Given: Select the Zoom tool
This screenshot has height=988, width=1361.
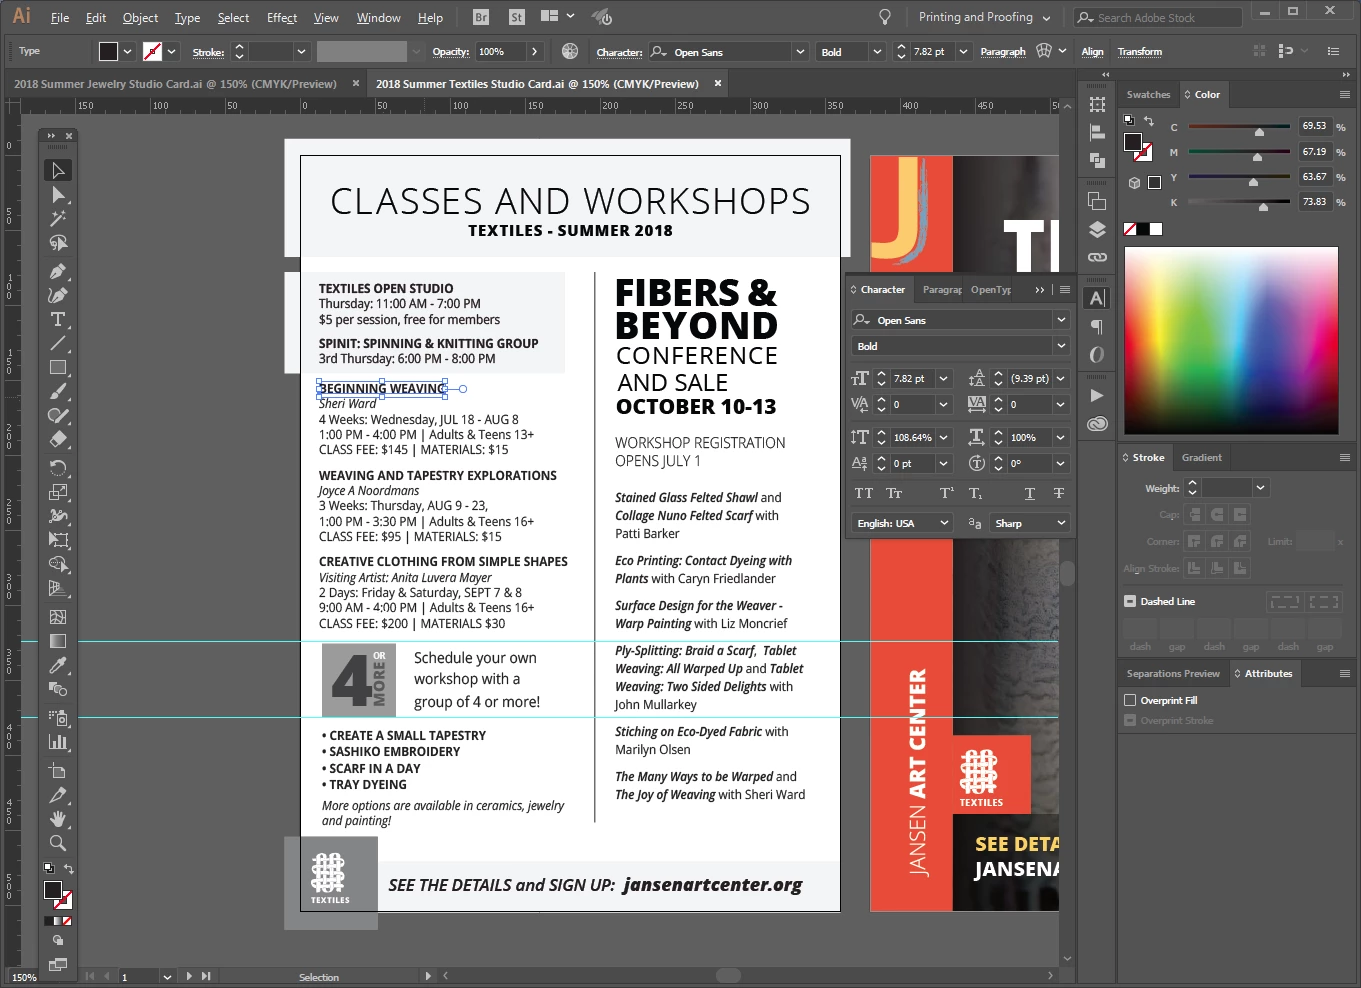Looking at the screenshot, I should pyautogui.click(x=58, y=843).
